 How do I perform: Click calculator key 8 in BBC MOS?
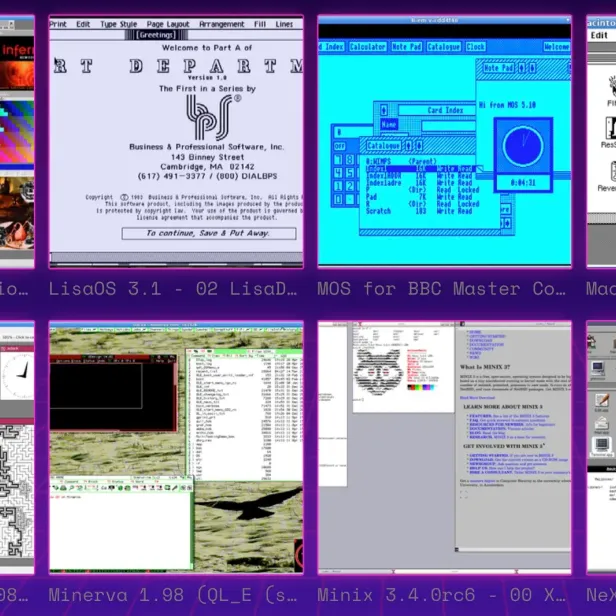[x=350, y=160]
